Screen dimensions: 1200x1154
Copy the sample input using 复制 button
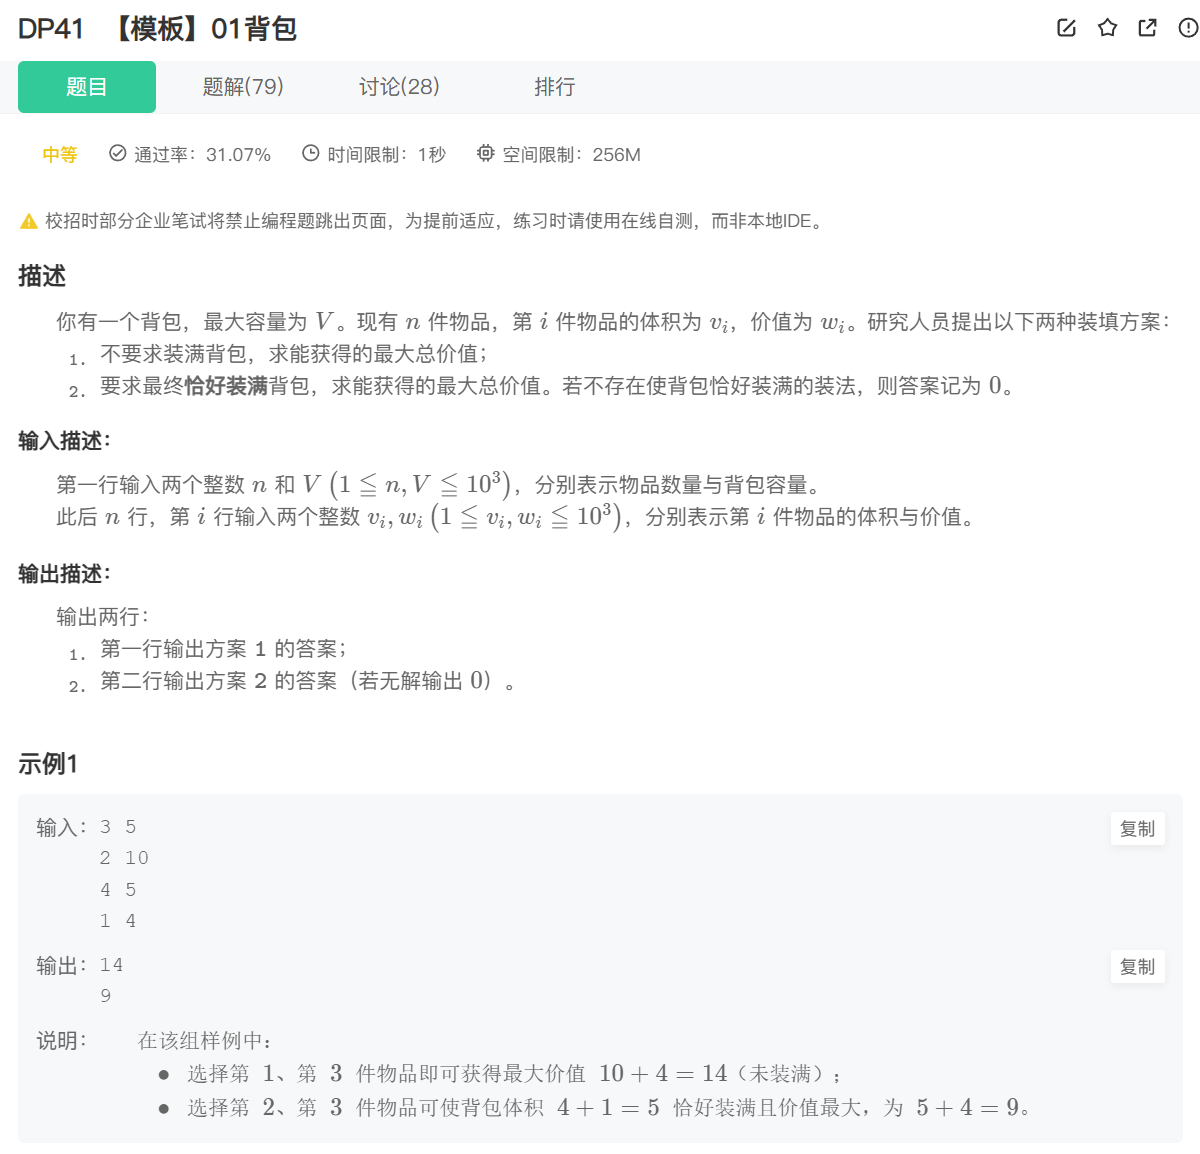tap(1137, 828)
